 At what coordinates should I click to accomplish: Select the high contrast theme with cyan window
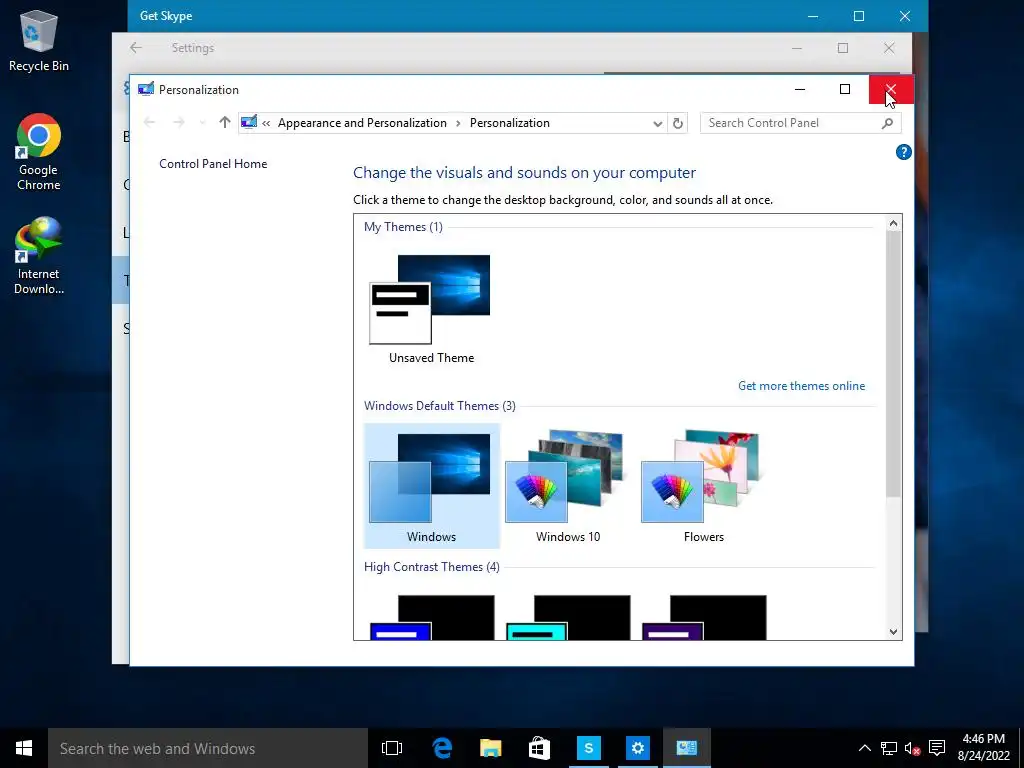(x=568, y=617)
